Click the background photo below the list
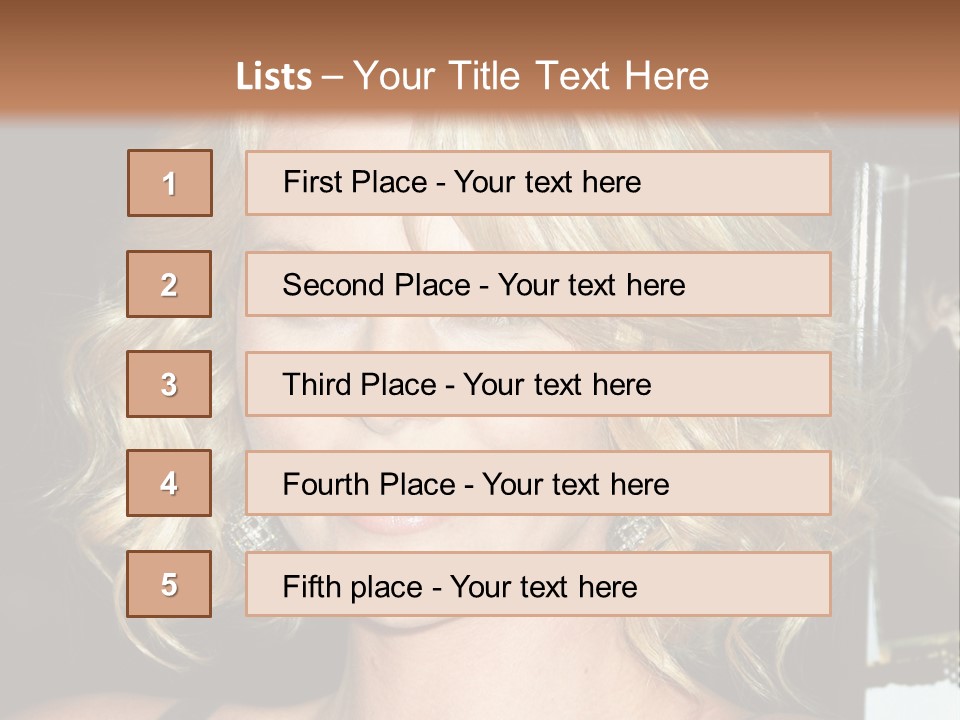Image resolution: width=960 pixels, height=720 pixels. 480,670
